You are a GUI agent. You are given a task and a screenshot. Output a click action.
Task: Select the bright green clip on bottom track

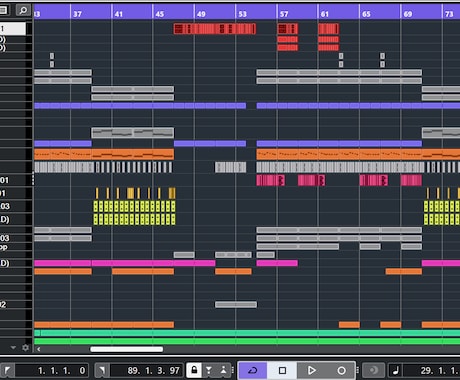click(247, 341)
